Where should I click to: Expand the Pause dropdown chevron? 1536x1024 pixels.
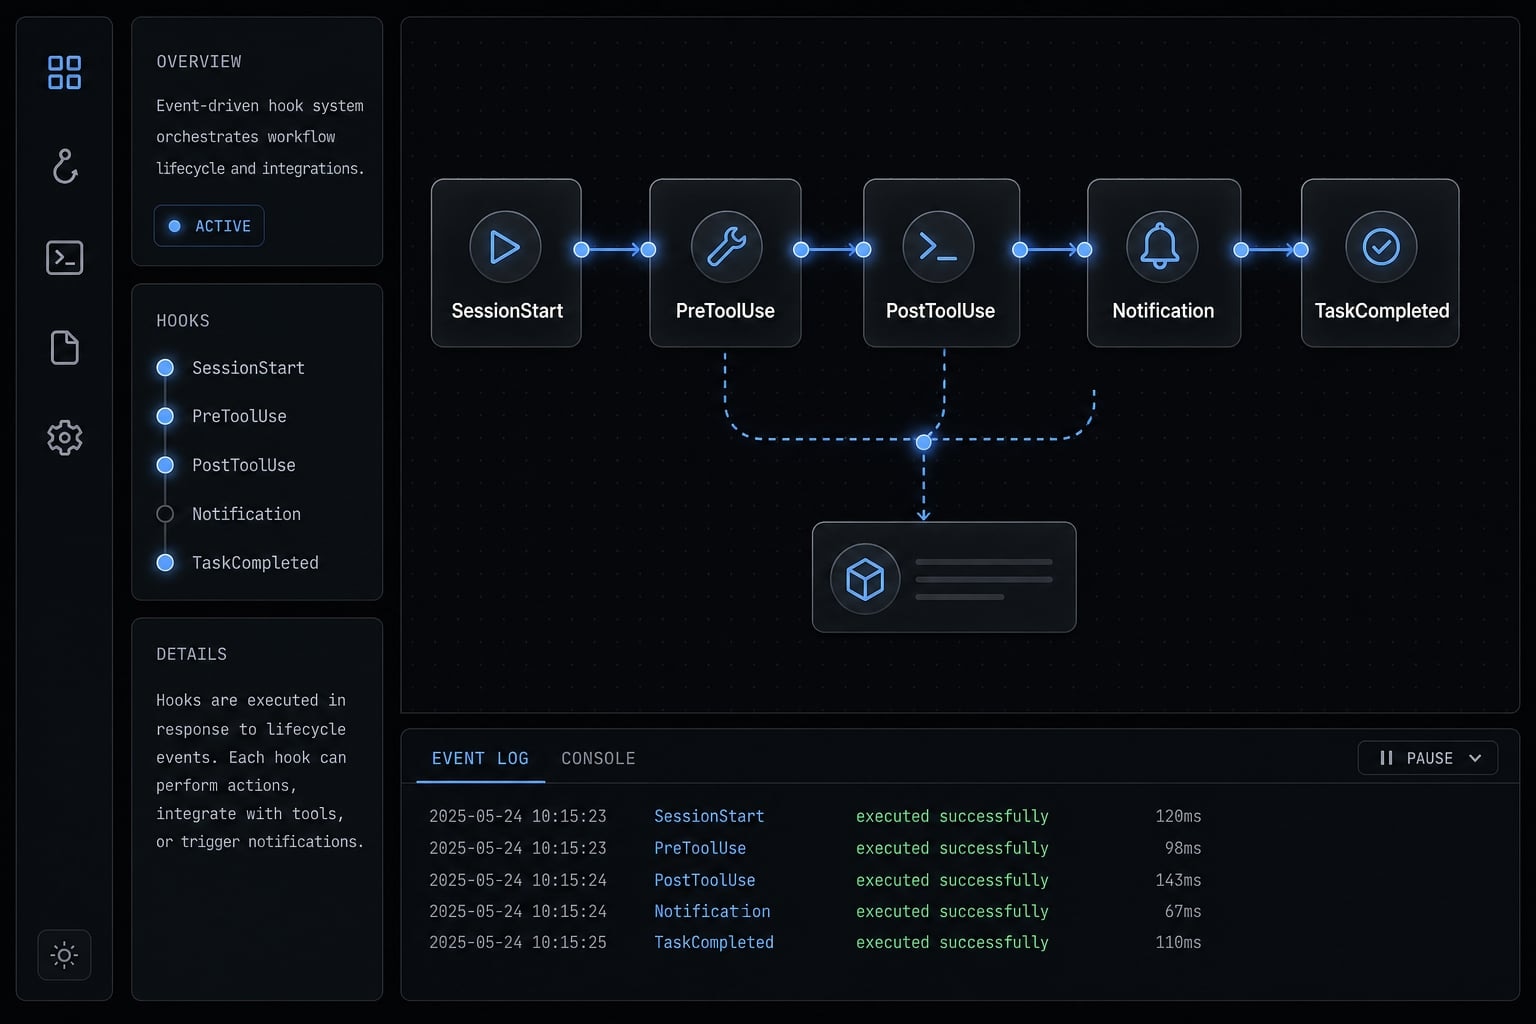coord(1475,758)
